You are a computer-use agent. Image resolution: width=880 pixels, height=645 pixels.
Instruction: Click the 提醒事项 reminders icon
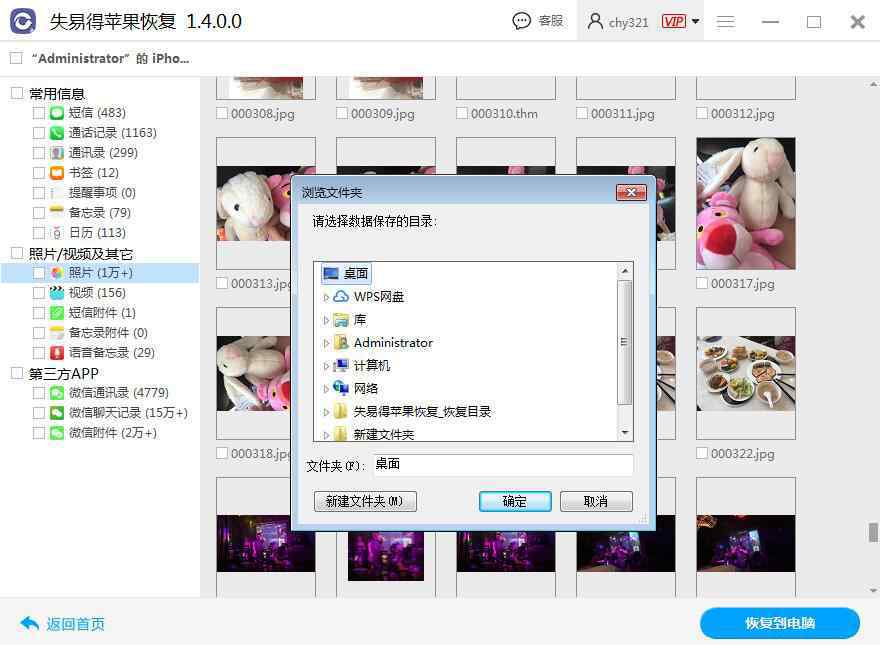coord(57,193)
